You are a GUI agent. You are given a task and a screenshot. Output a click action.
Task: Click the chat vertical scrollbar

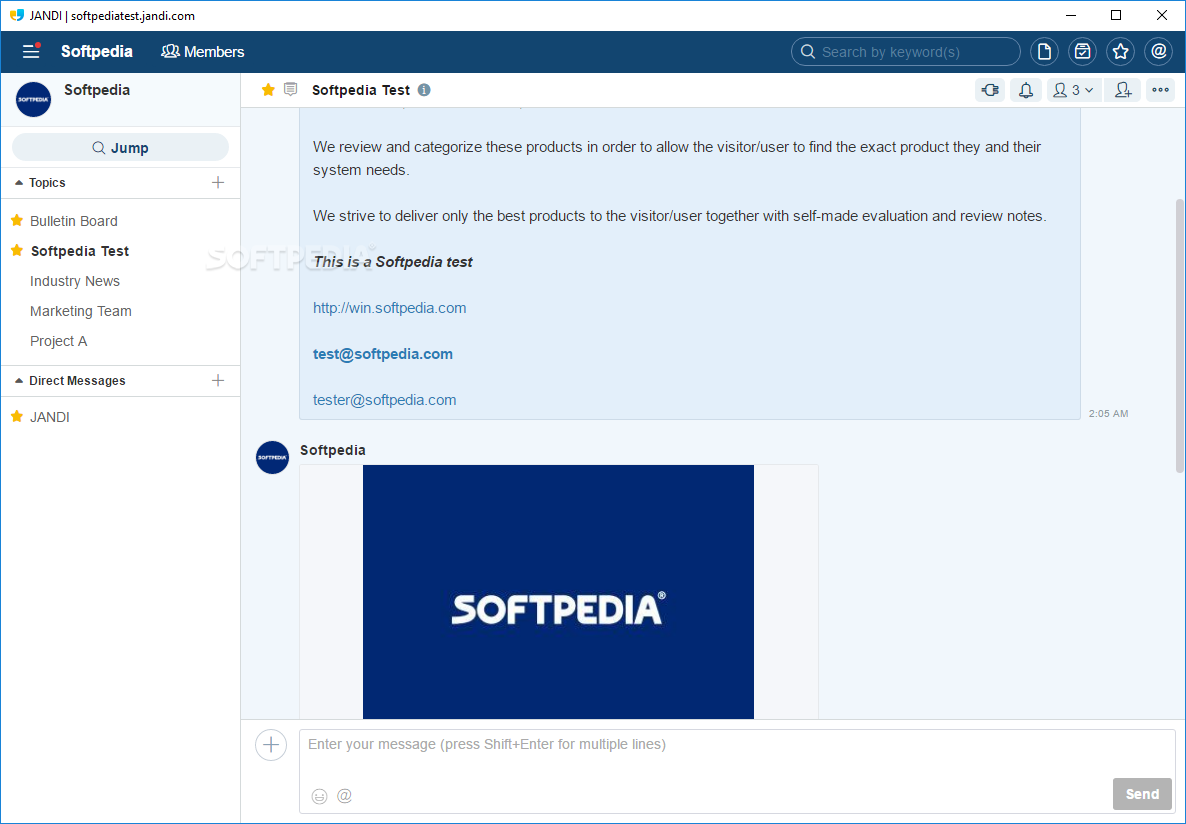pyautogui.click(x=1181, y=336)
